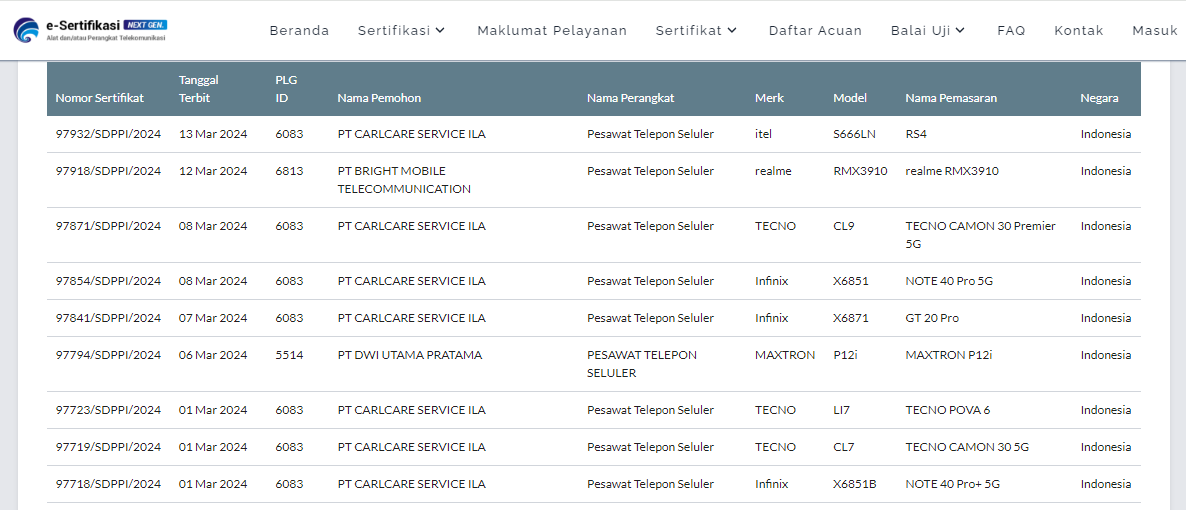
Task: Expand the Sertifikat dropdown menu
Action: (697, 30)
